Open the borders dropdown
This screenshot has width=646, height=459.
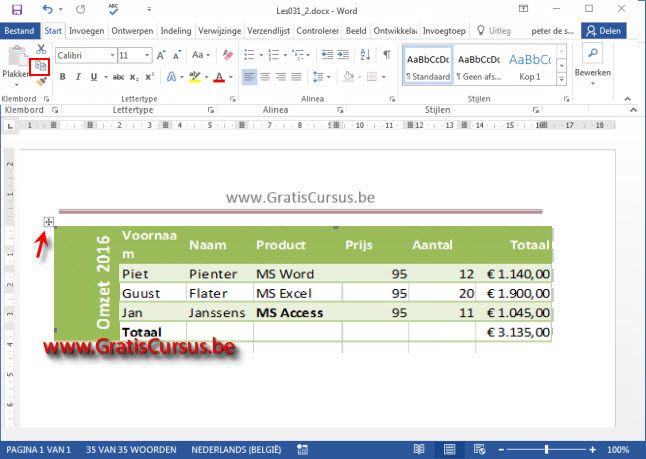[x=384, y=77]
